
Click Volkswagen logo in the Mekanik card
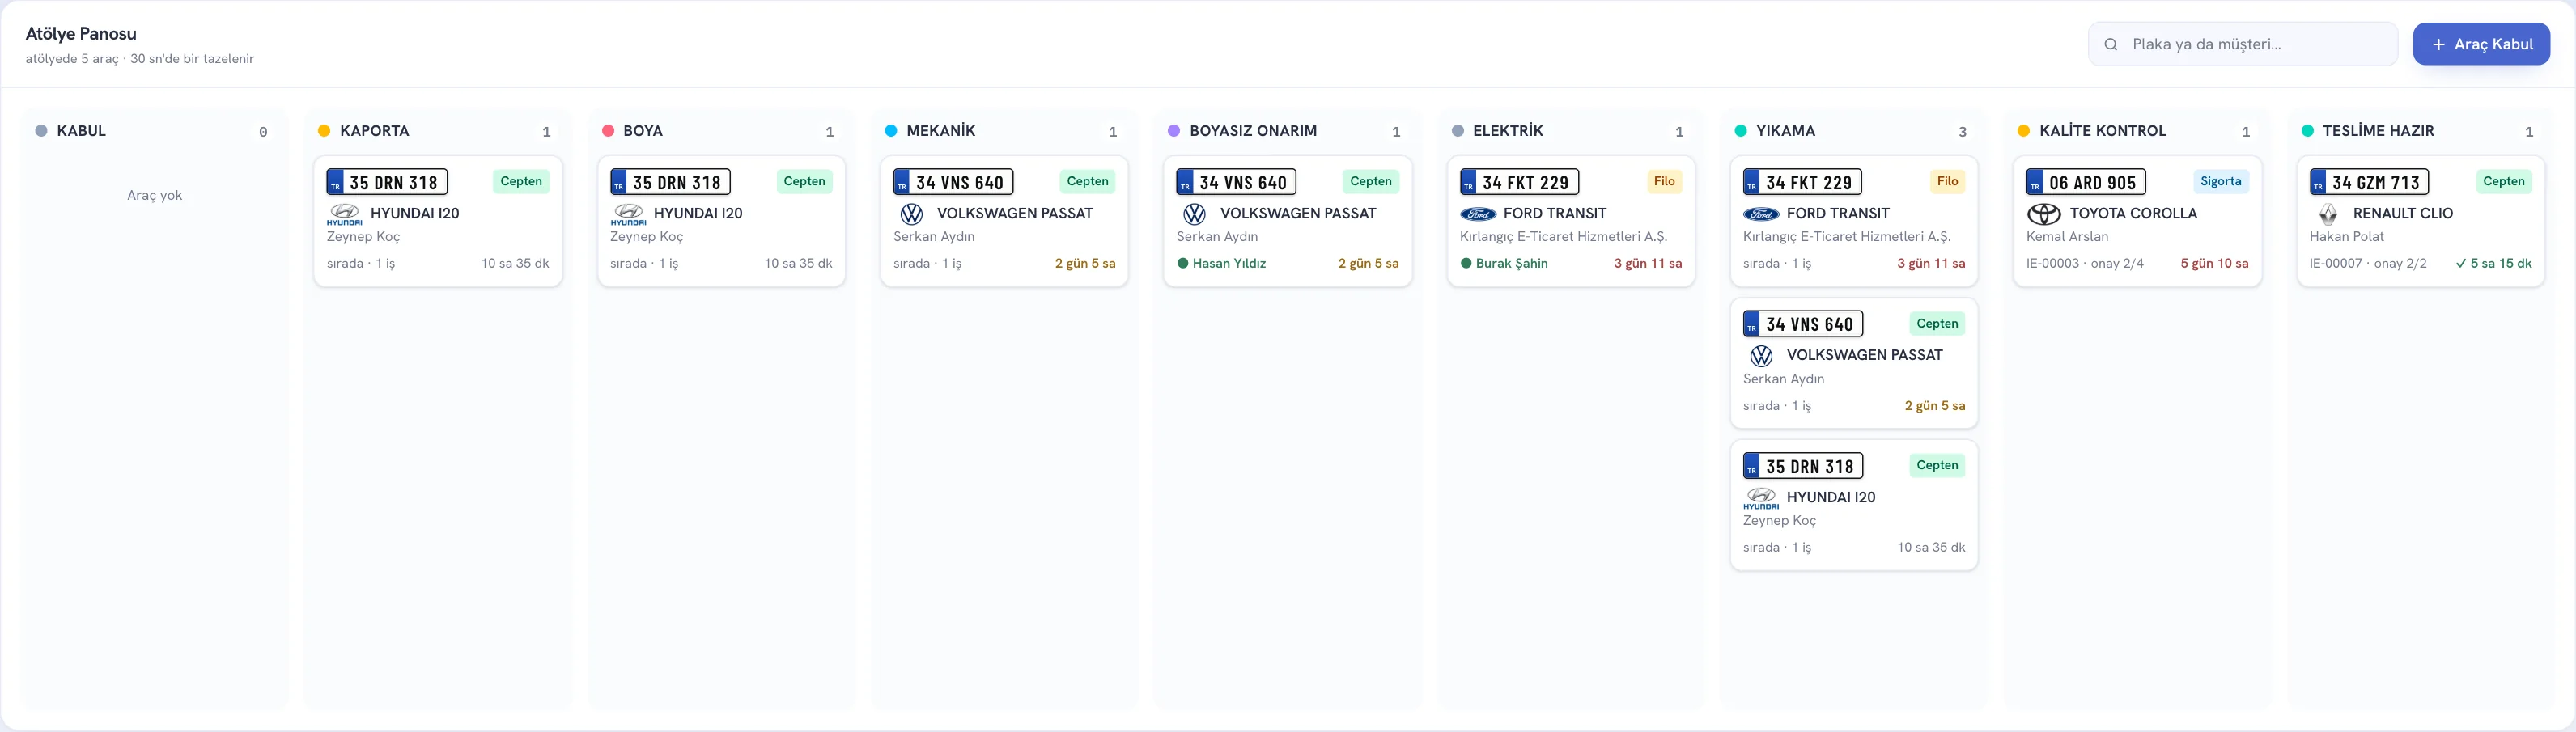(911, 214)
